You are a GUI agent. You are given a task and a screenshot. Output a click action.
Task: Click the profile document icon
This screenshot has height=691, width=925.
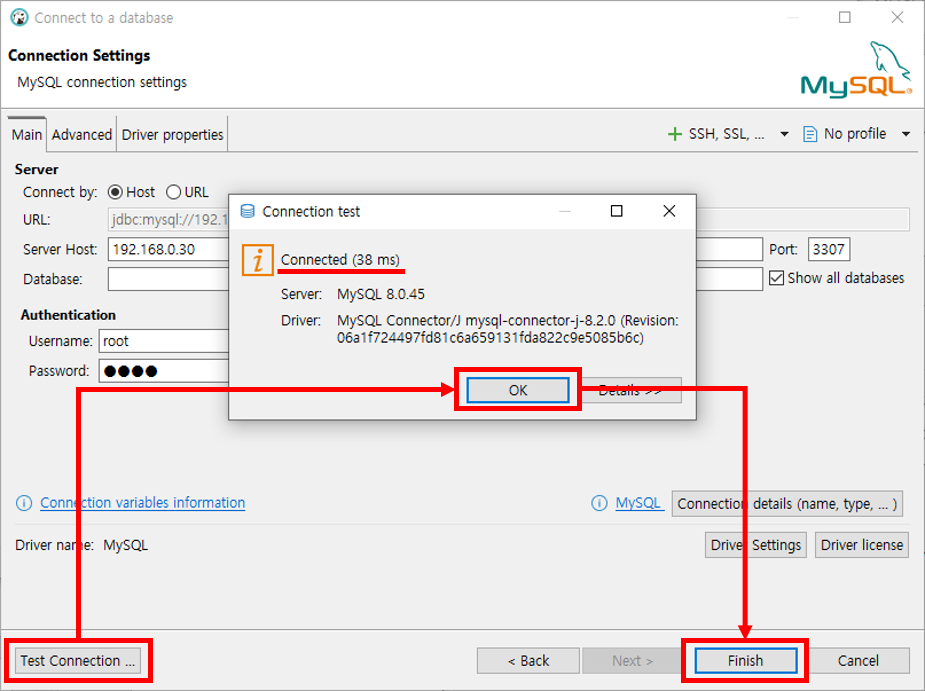810,135
